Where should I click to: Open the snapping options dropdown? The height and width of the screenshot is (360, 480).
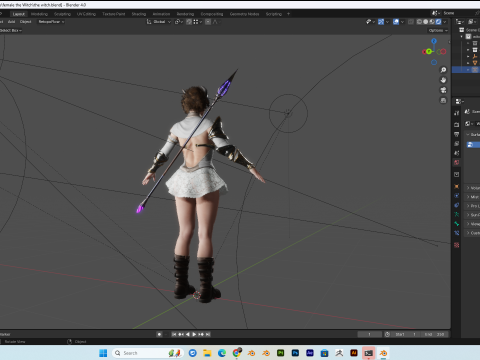pyautogui.click(x=198, y=22)
